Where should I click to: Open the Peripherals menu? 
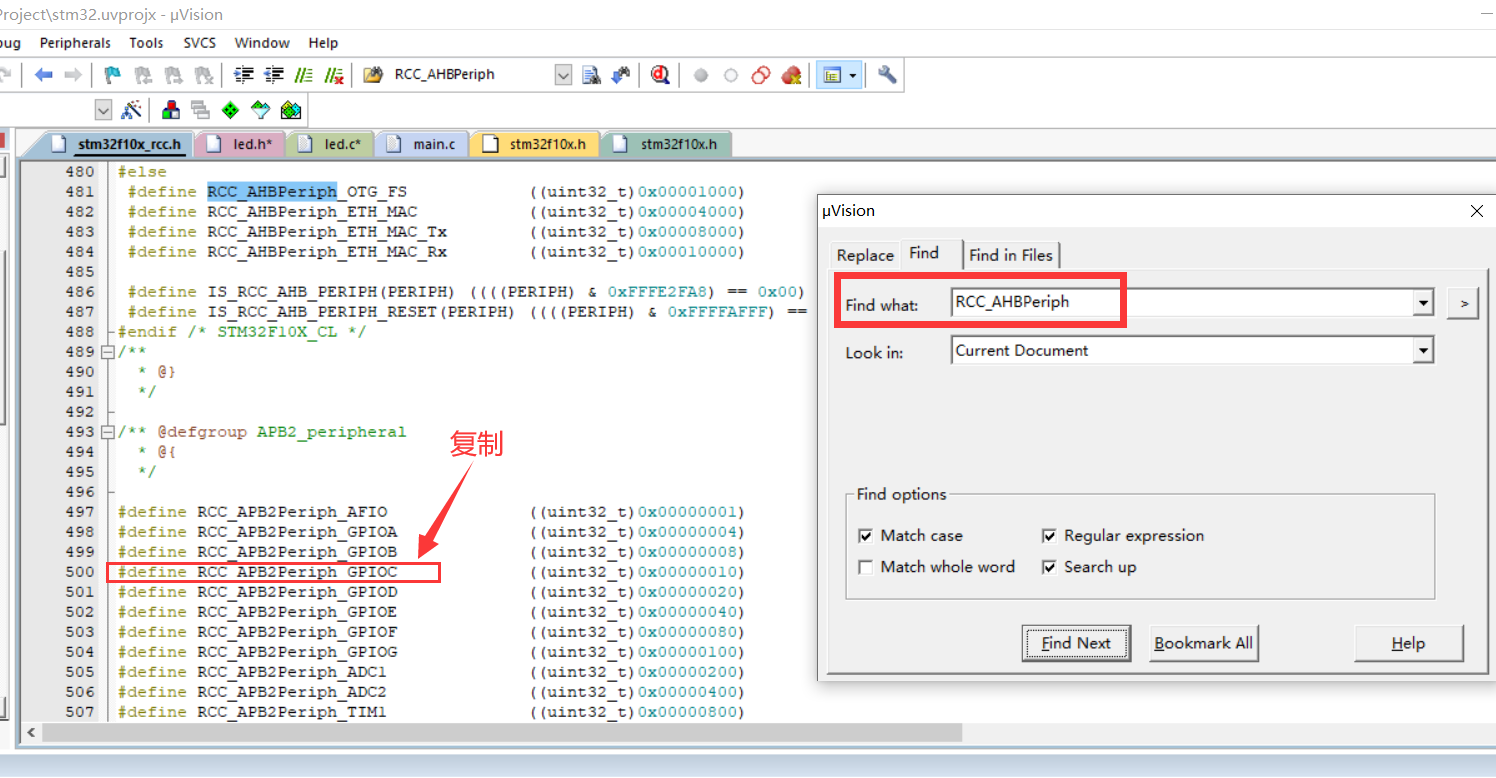click(75, 43)
